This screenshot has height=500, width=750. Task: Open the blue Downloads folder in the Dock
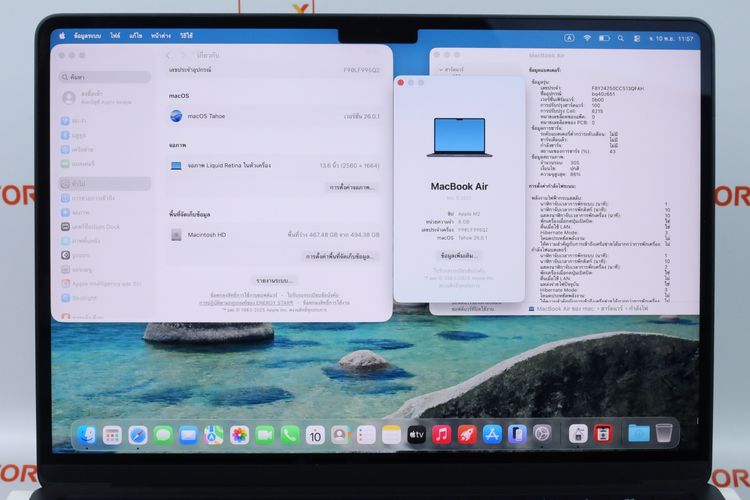coord(639,433)
